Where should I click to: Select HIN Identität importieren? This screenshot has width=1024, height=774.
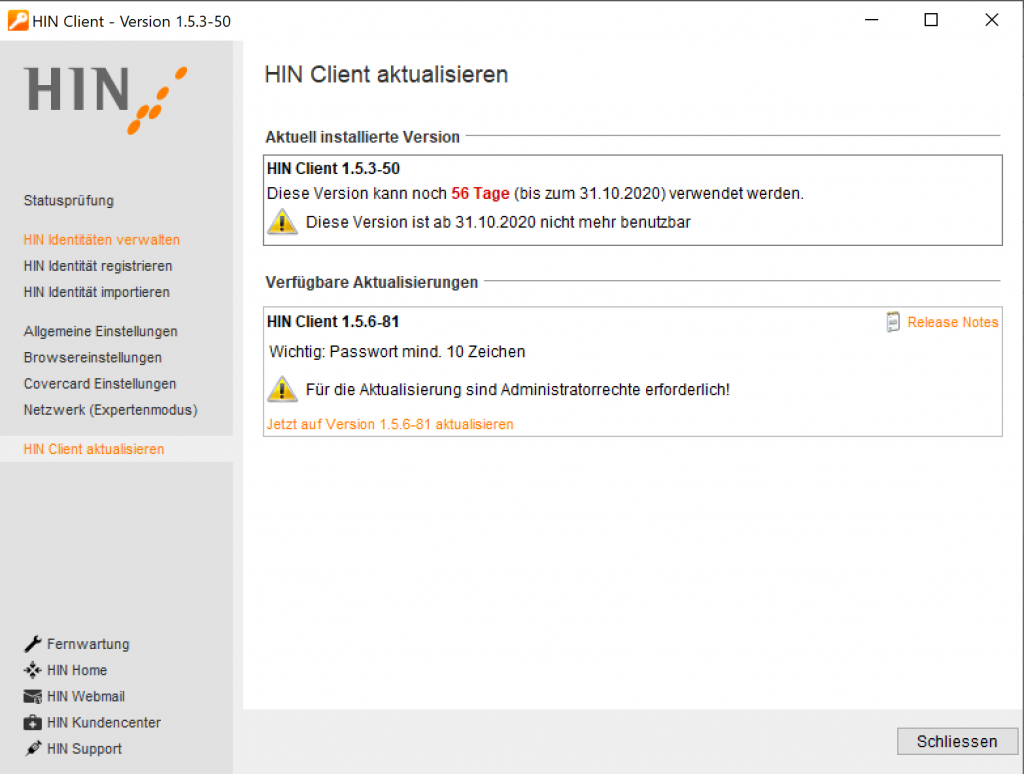point(97,292)
